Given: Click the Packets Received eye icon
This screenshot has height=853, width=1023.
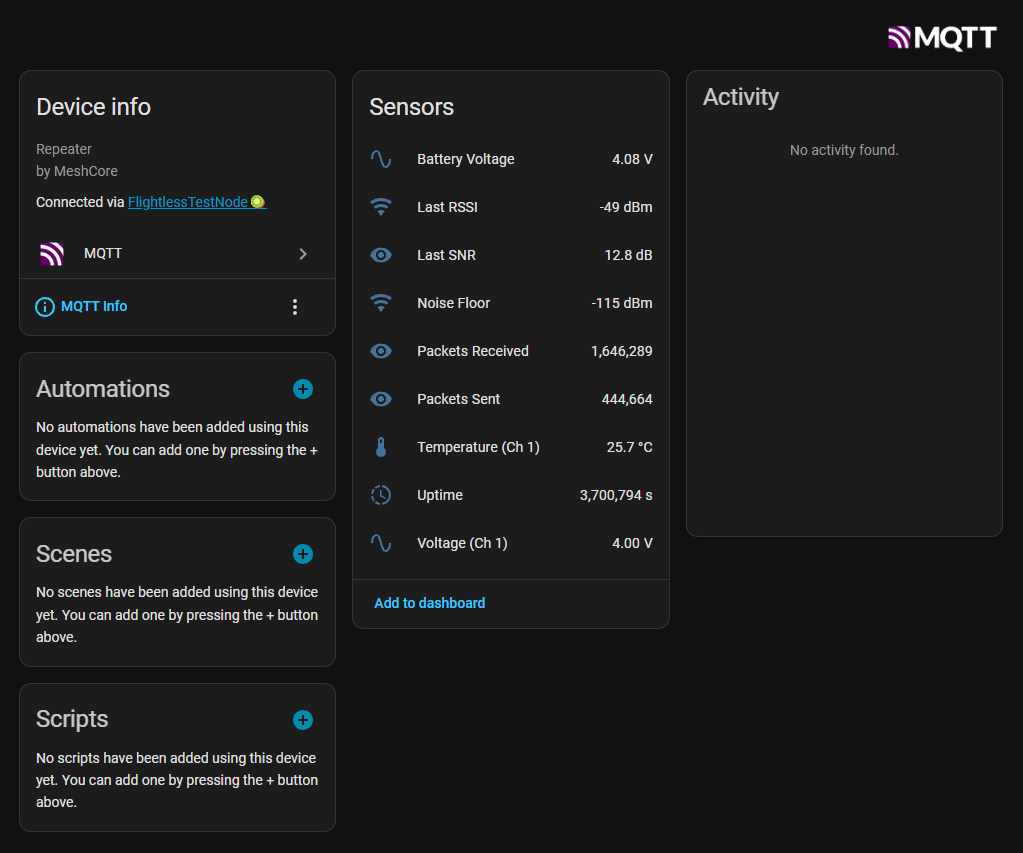Looking at the screenshot, I should (381, 351).
